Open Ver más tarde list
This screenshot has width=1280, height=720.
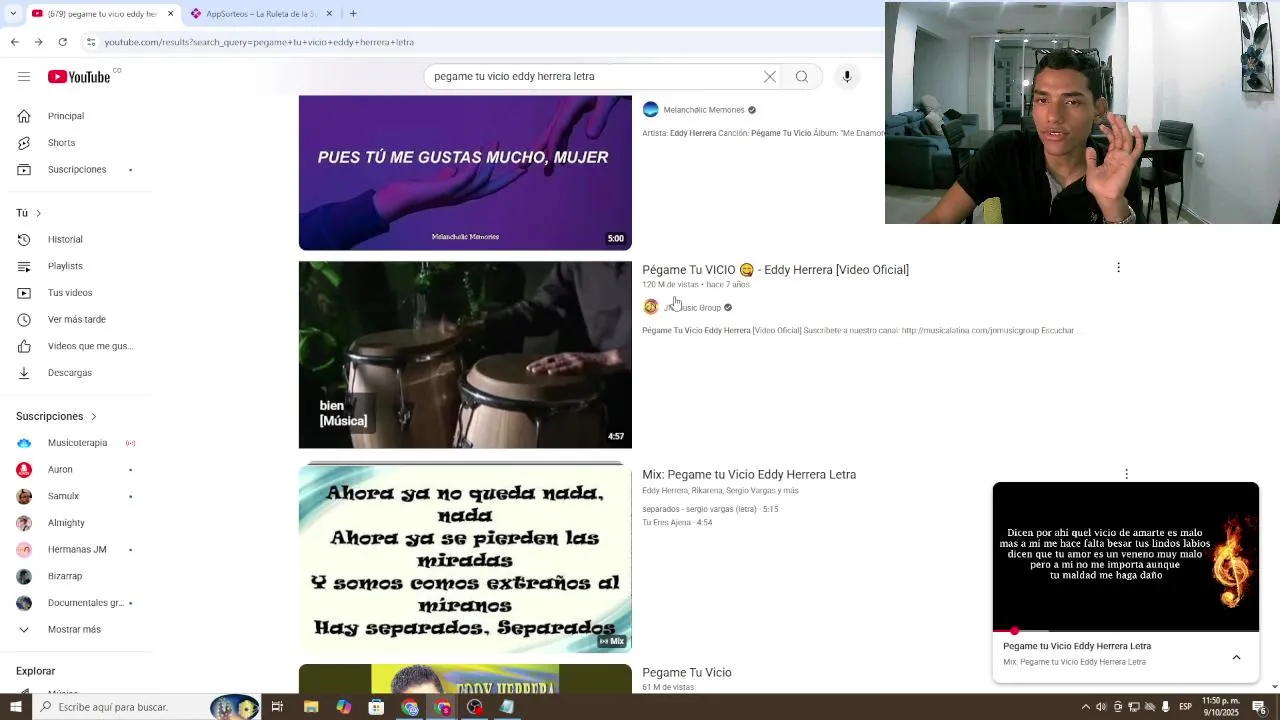pos(76,320)
